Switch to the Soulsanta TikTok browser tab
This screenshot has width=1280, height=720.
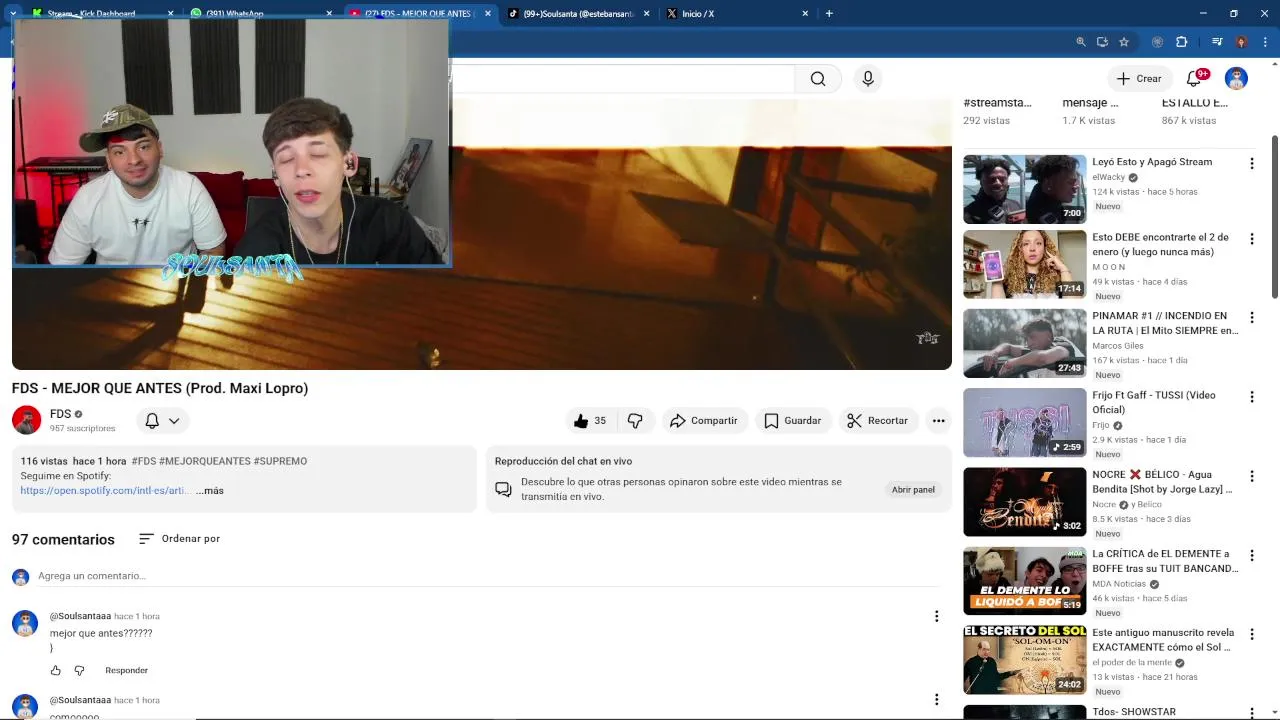(x=578, y=14)
